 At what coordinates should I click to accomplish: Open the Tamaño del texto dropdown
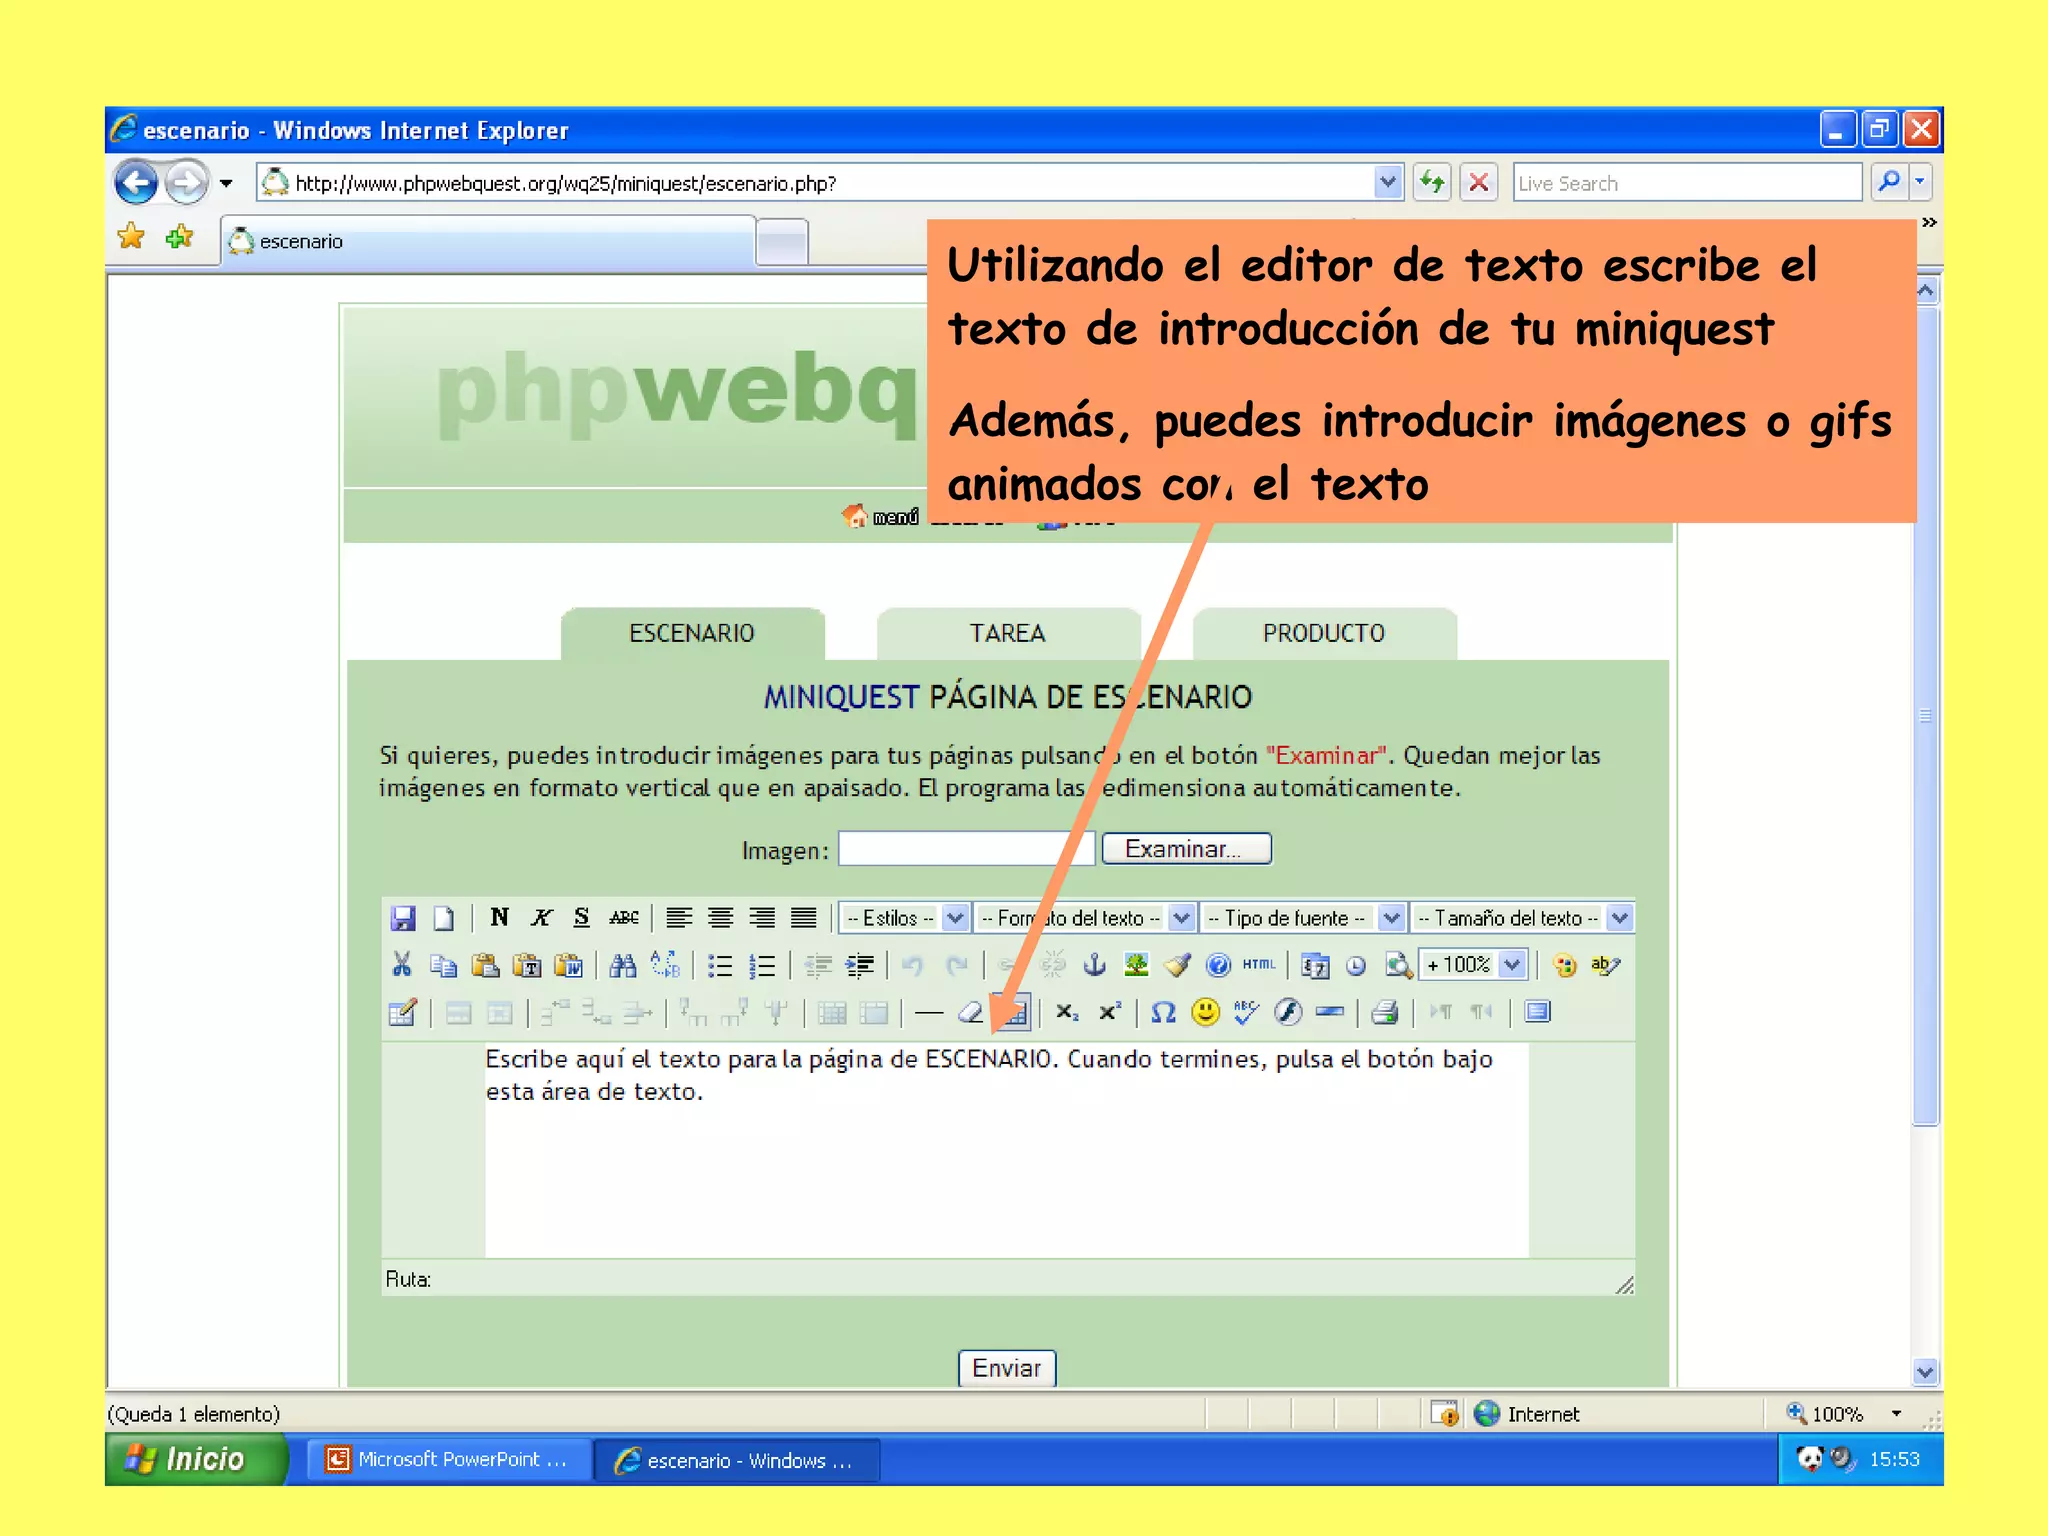coord(1521,917)
